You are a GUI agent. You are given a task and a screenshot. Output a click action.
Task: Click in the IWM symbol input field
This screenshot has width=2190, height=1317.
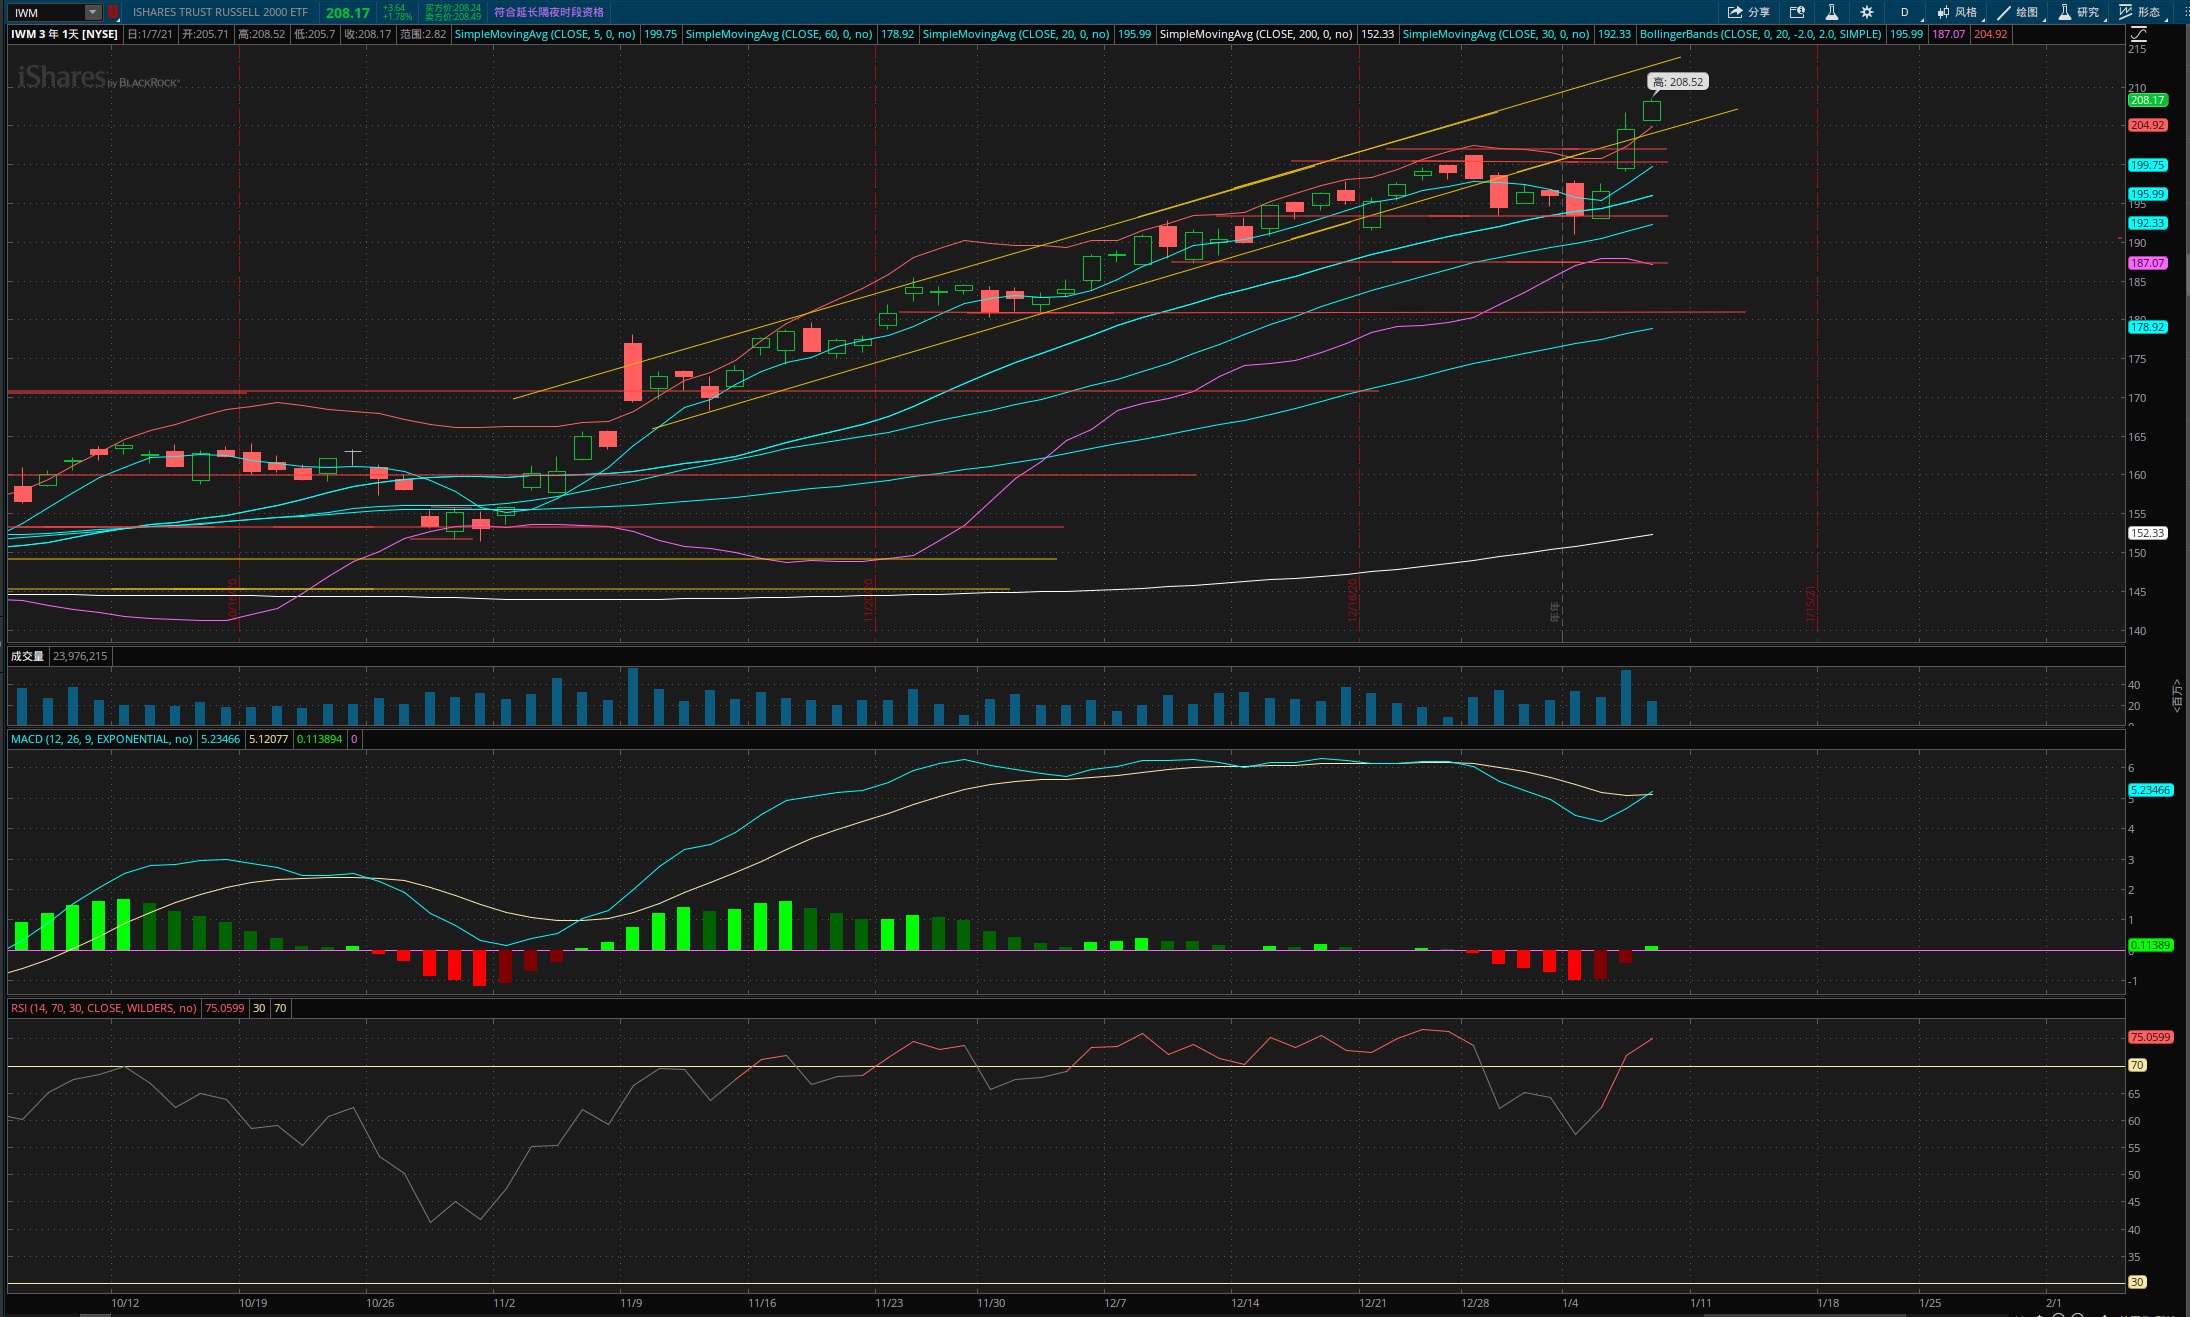(x=45, y=12)
